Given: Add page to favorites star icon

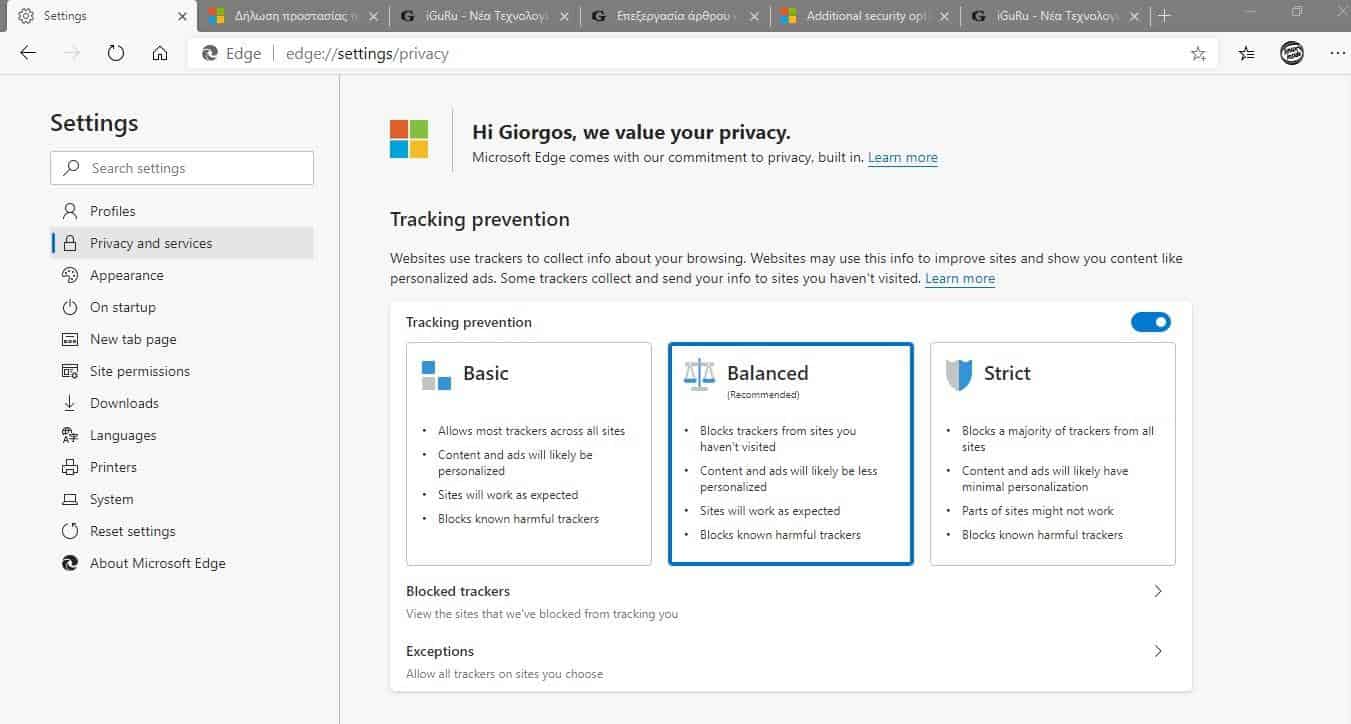Looking at the screenshot, I should coord(1198,54).
